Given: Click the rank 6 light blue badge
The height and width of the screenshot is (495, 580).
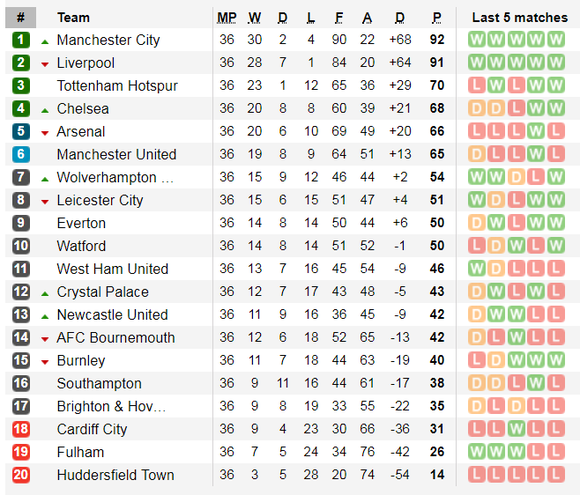Looking at the screenshot, I should 21,154.
